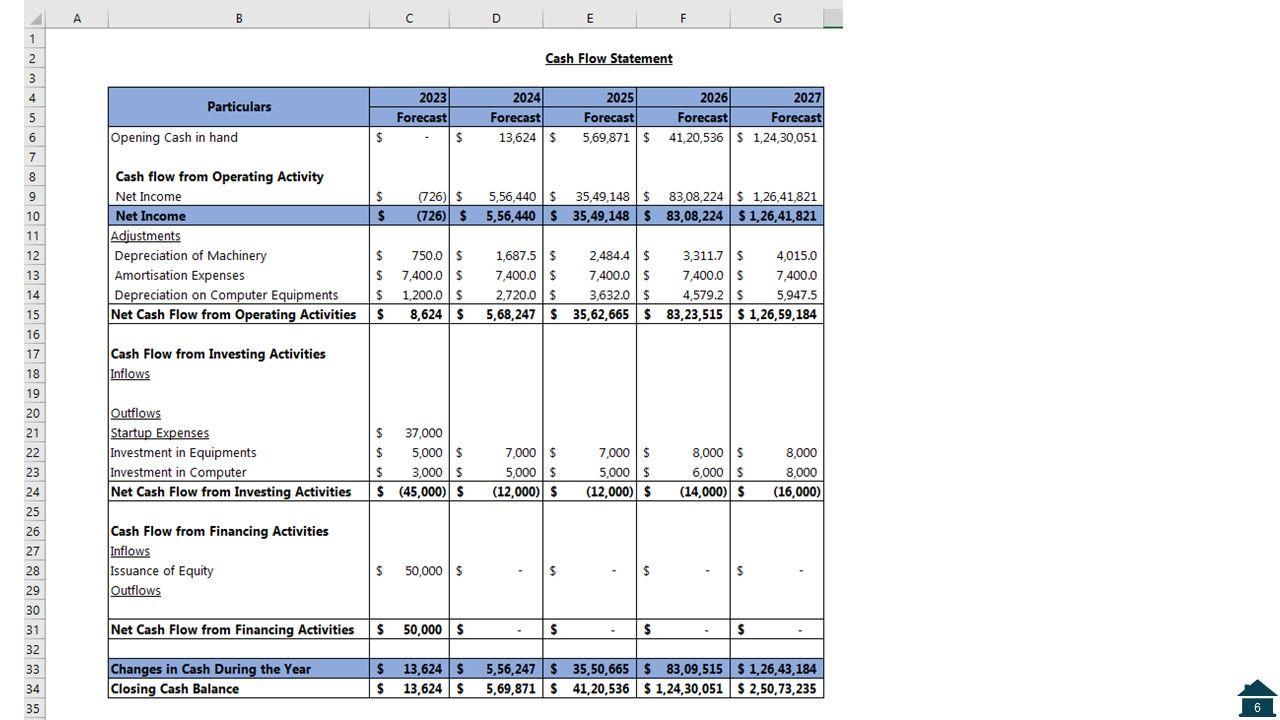
Task: Click the Particulars header cell
Action: [x=239, y=107]
